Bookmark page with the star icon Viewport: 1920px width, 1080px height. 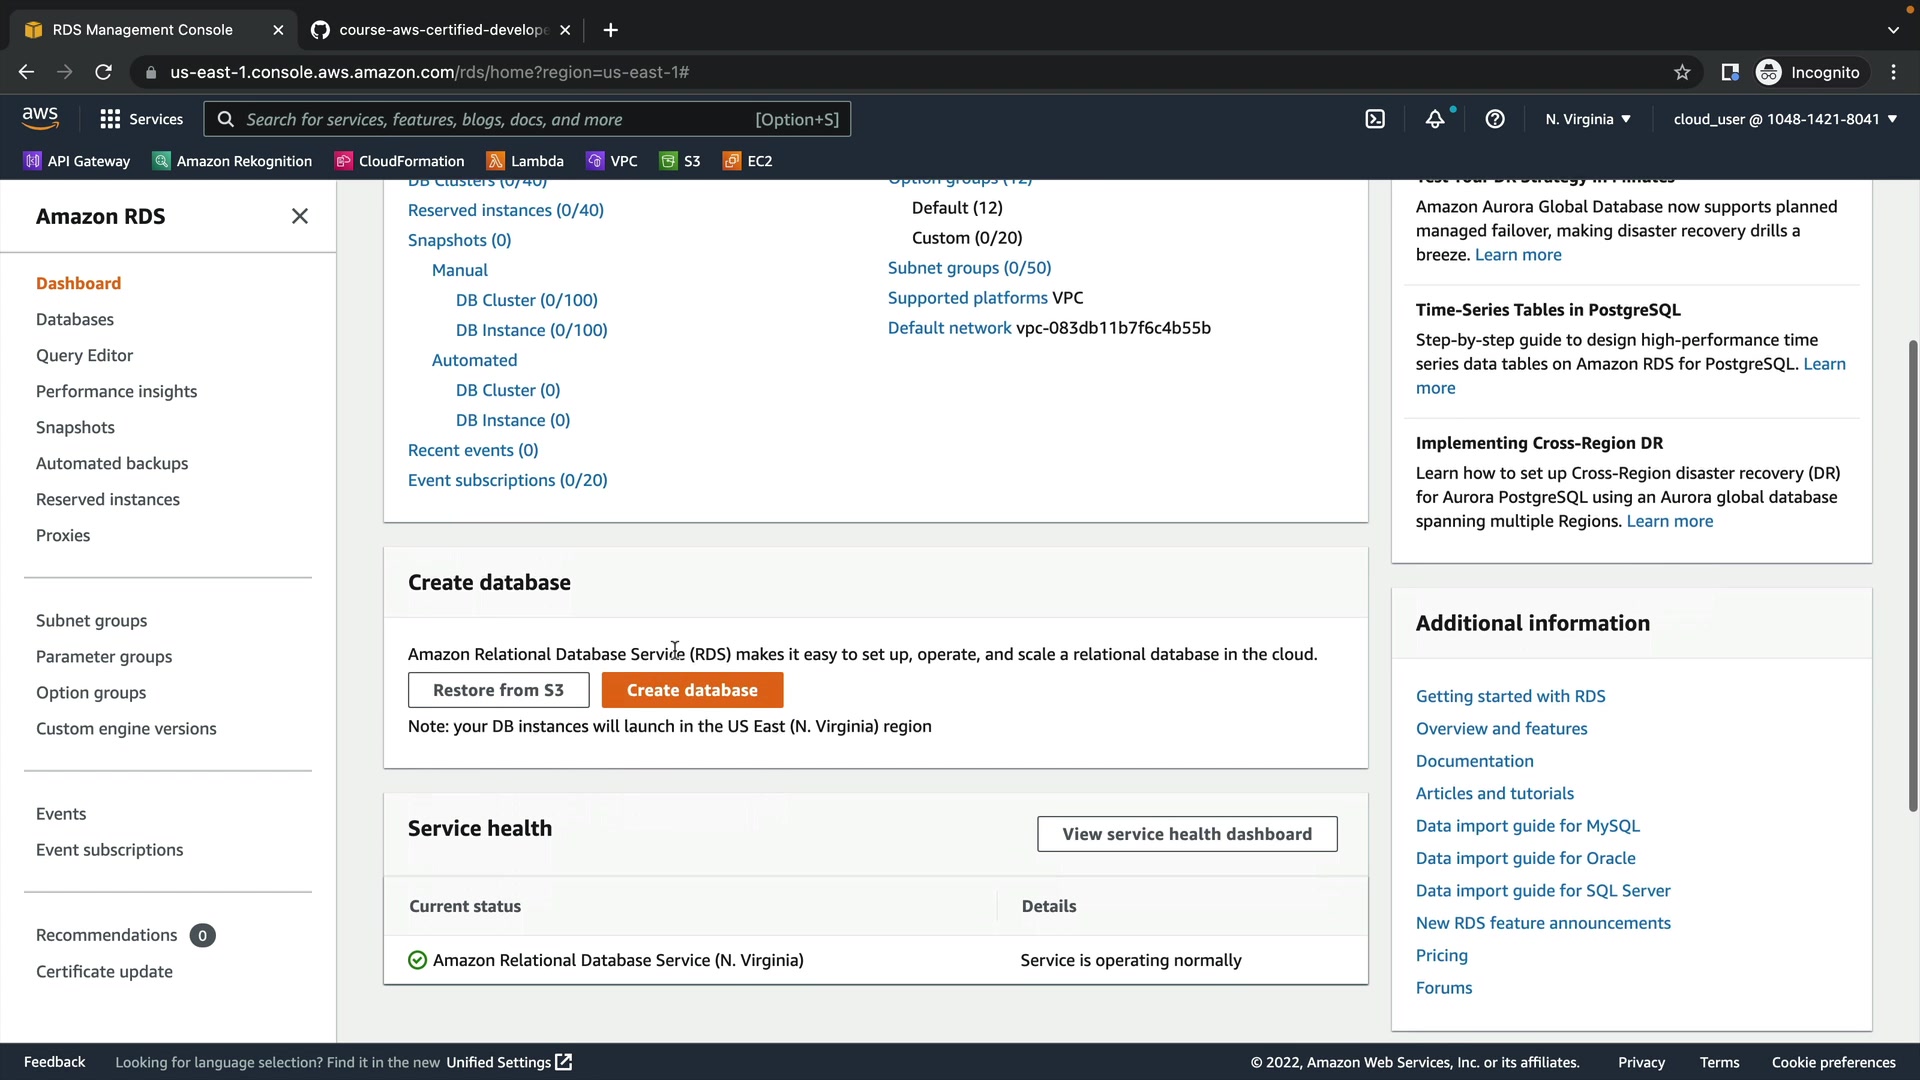[x=1682, y=72]
